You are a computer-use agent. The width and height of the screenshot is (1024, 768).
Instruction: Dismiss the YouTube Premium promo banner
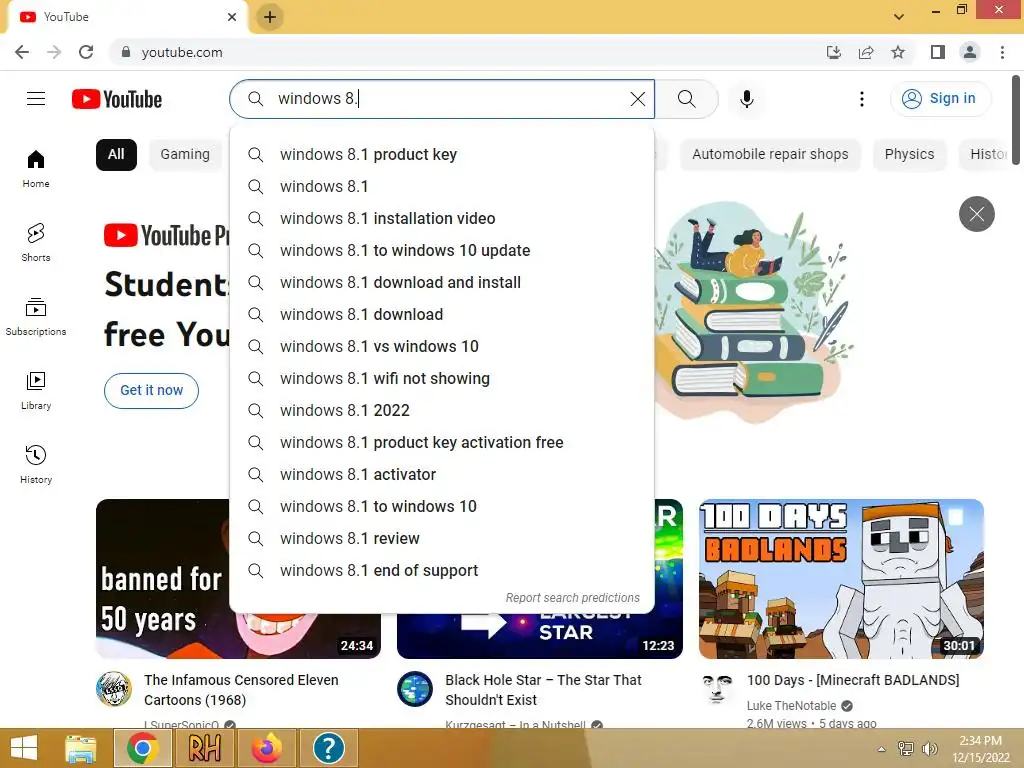(976, 214)
